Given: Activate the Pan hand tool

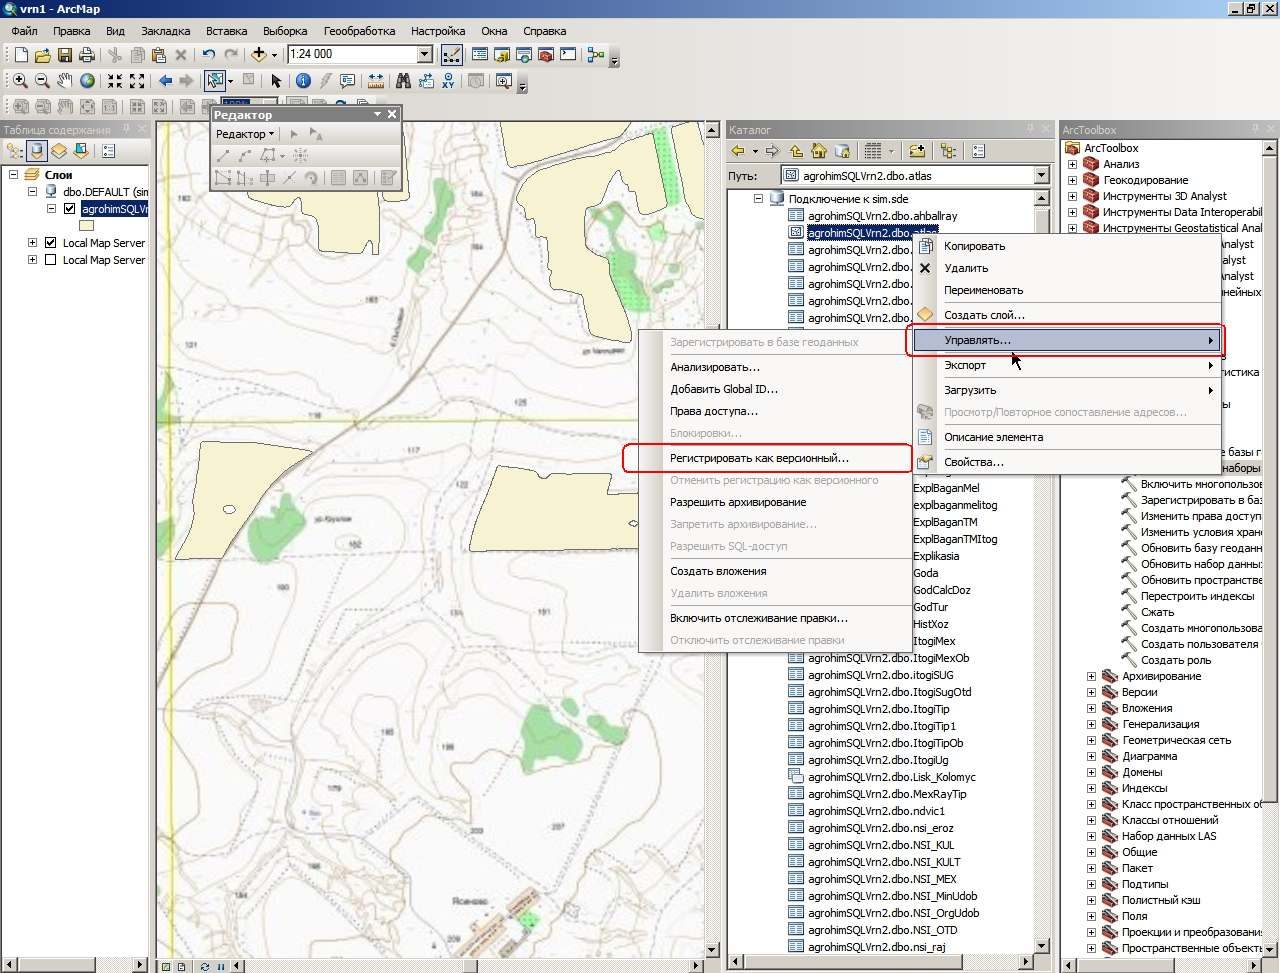Looking at the screenshot, I should (64, 81).
